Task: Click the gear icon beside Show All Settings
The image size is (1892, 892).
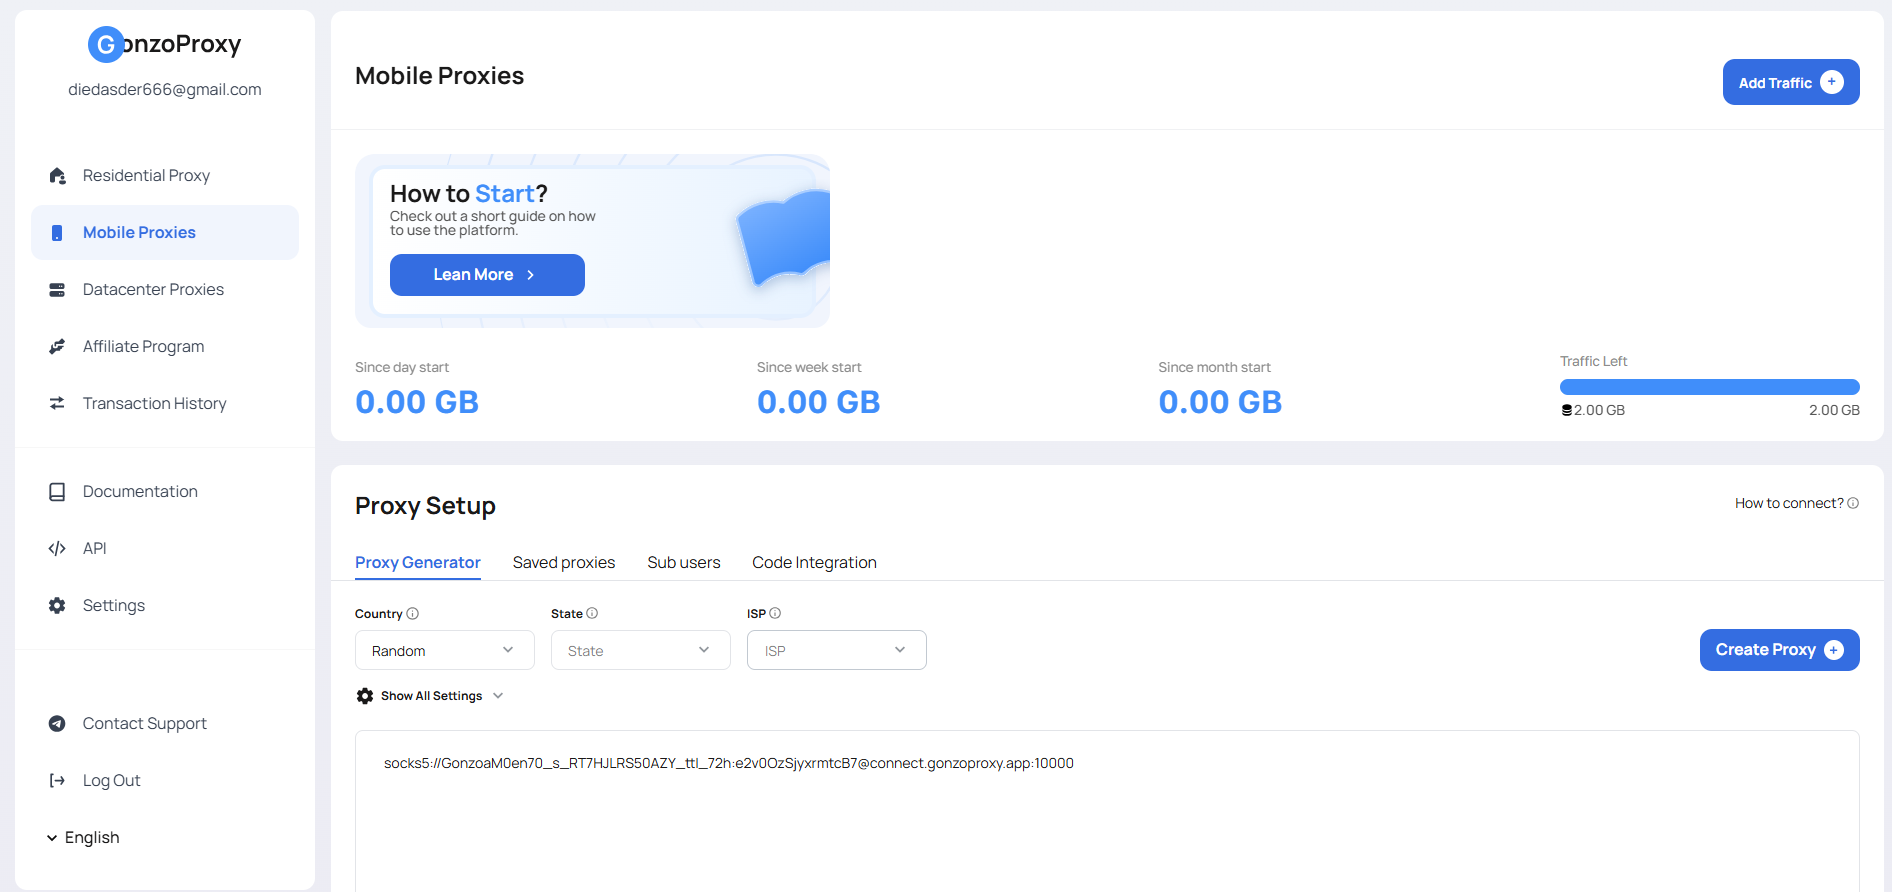Action: 365,696
